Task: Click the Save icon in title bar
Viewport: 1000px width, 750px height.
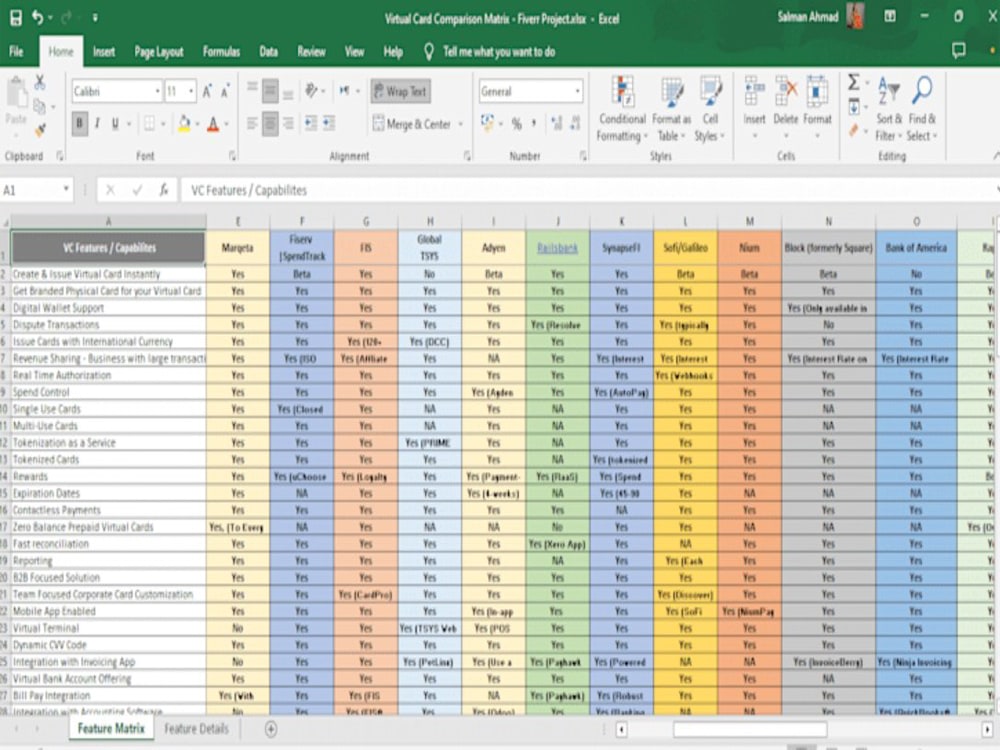Action: click(16, 18)
